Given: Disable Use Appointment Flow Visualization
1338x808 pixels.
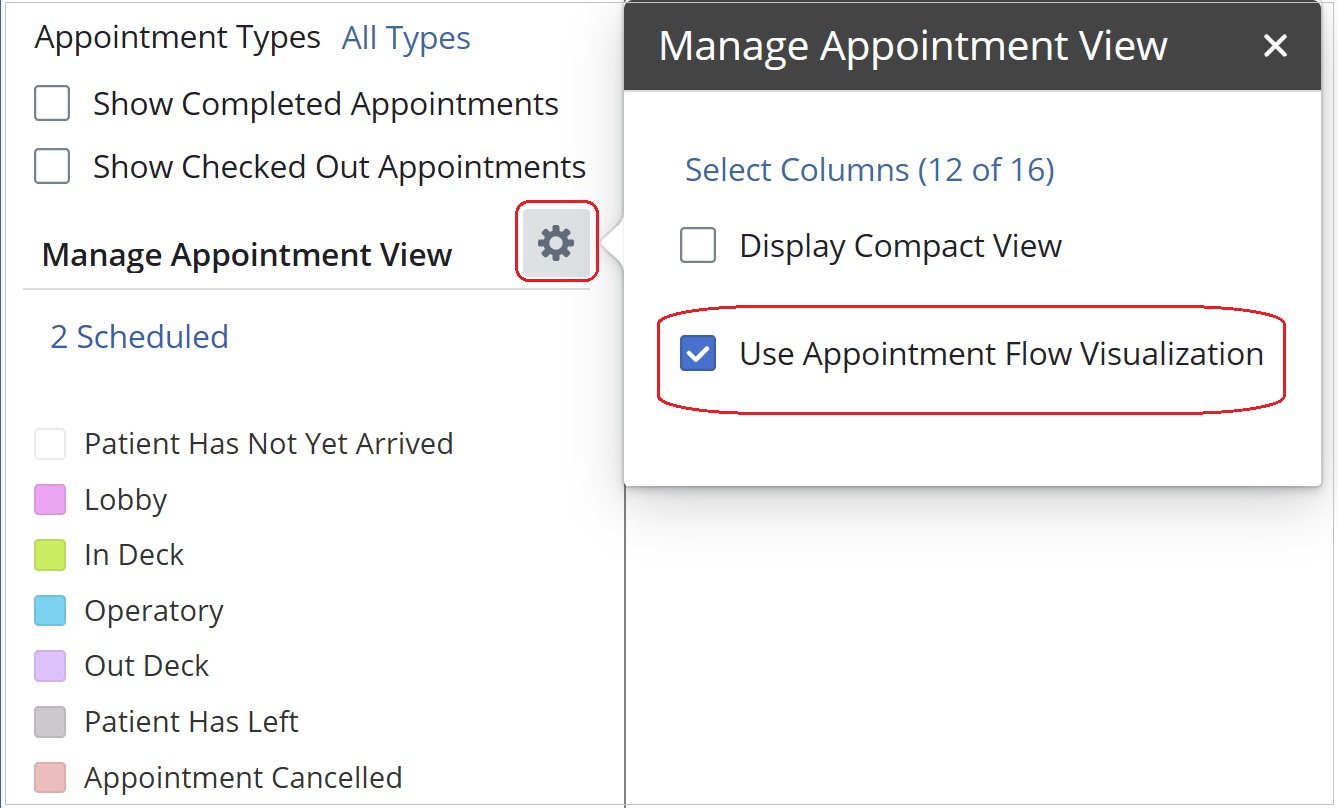Looking at the screenshot, I should pos(697,353).
